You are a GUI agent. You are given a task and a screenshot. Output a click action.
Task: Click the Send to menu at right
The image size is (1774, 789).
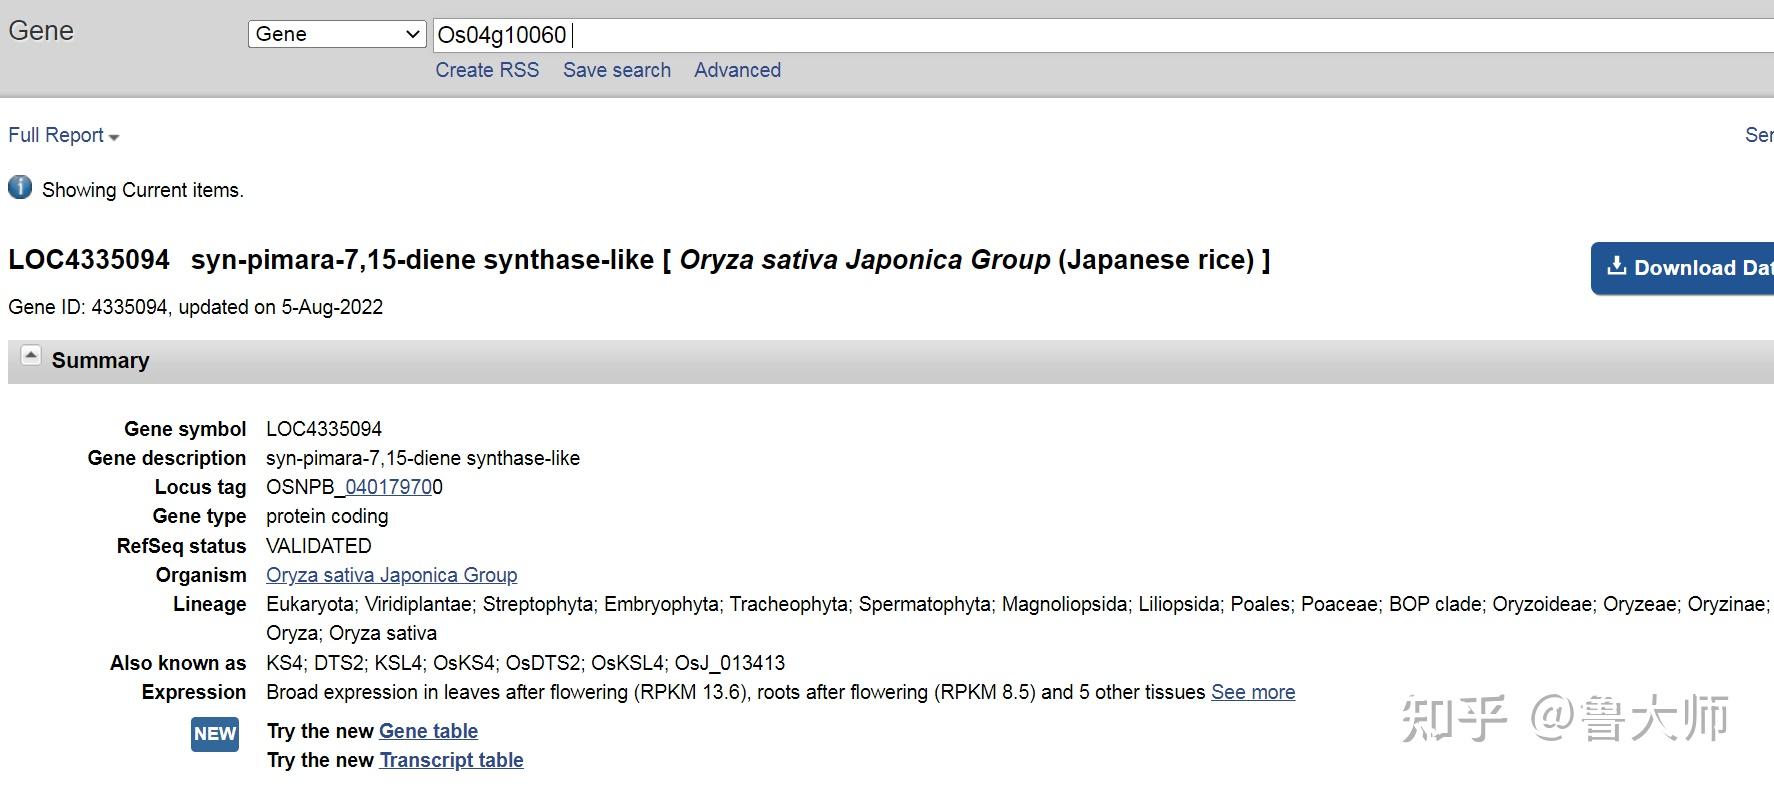click(1758, 135)
